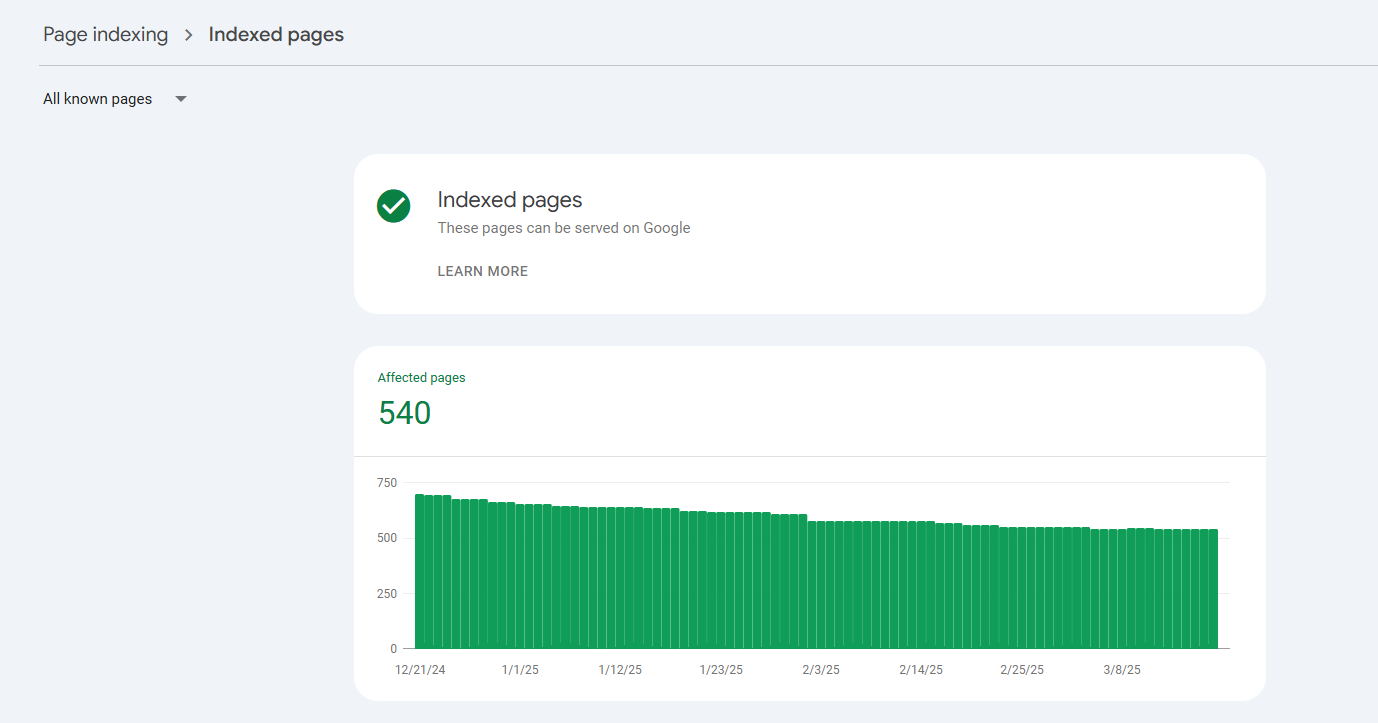Click the "These pages can be served" description

[564, 228]
